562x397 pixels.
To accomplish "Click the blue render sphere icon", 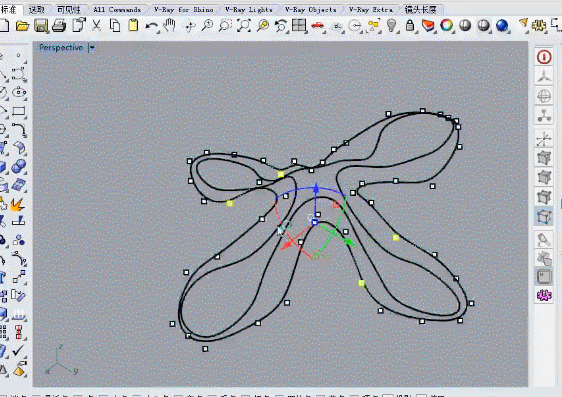I will pos(502,25).
